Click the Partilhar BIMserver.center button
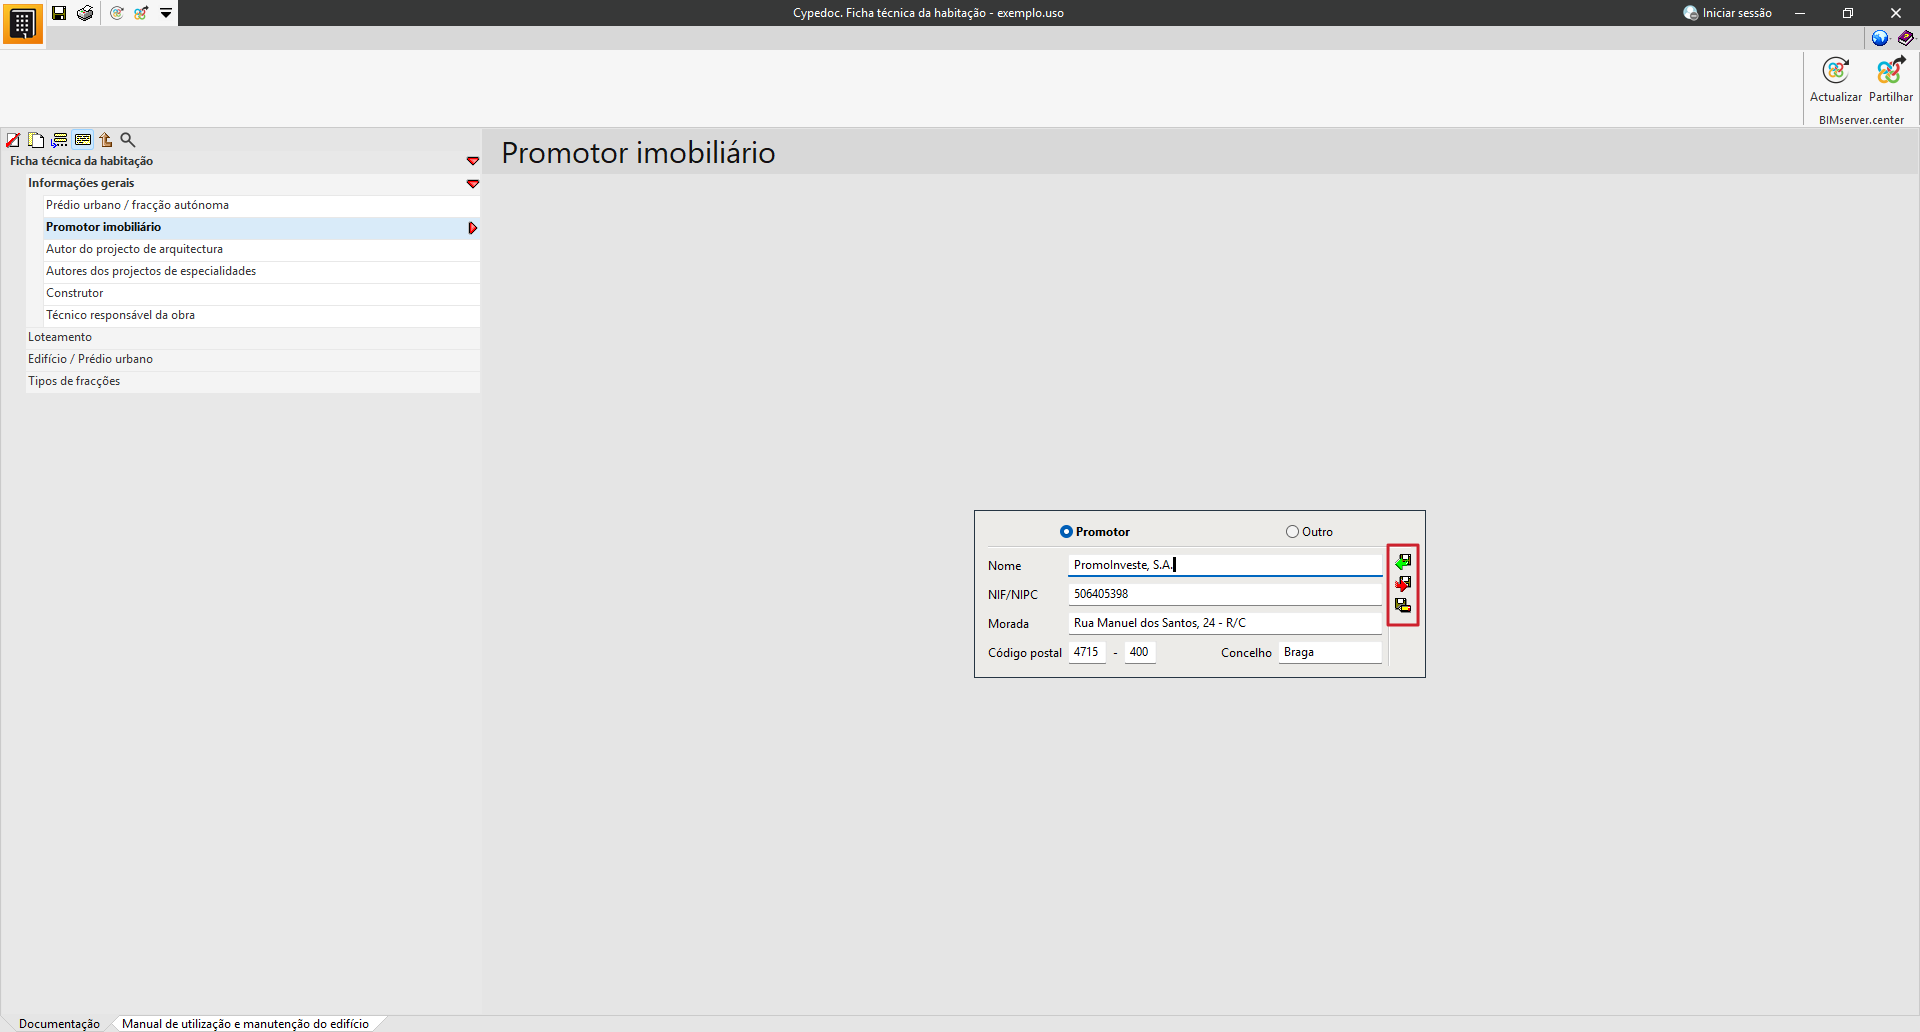This screenshot has width=1920, height=1032. click(x=1891, y=80)
